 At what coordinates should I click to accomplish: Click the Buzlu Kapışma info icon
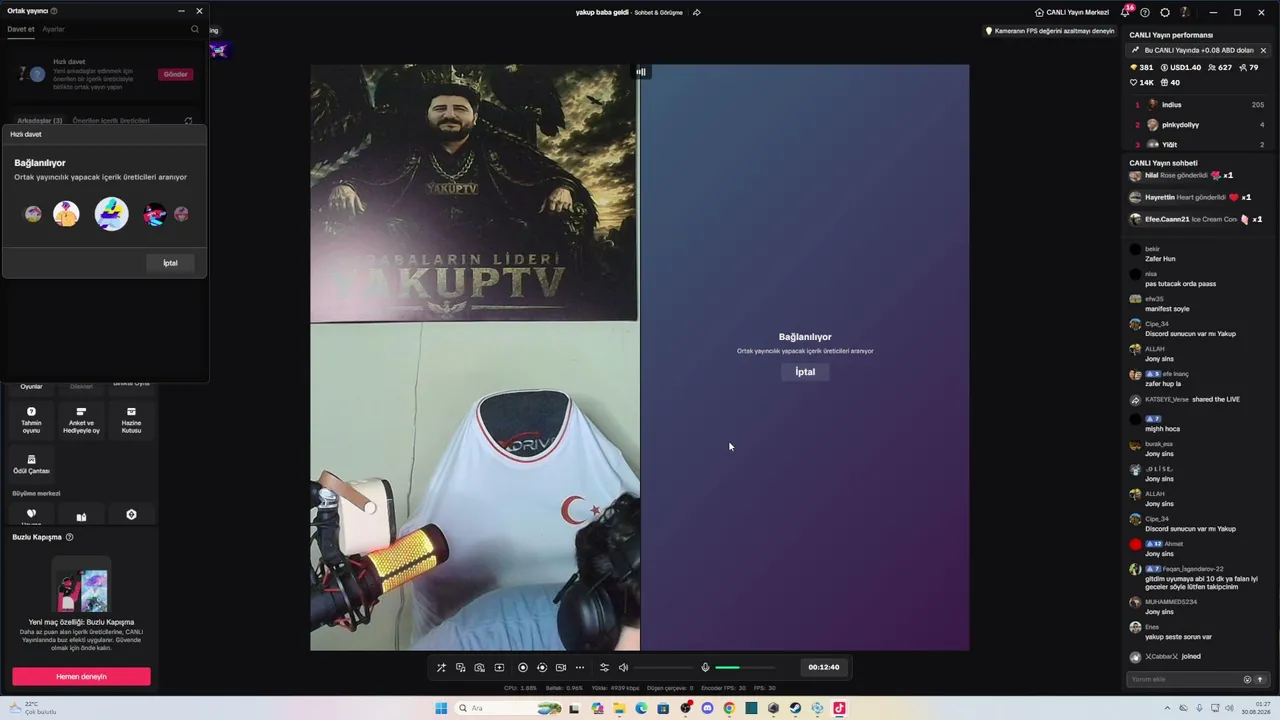click(x=69, y=537)
